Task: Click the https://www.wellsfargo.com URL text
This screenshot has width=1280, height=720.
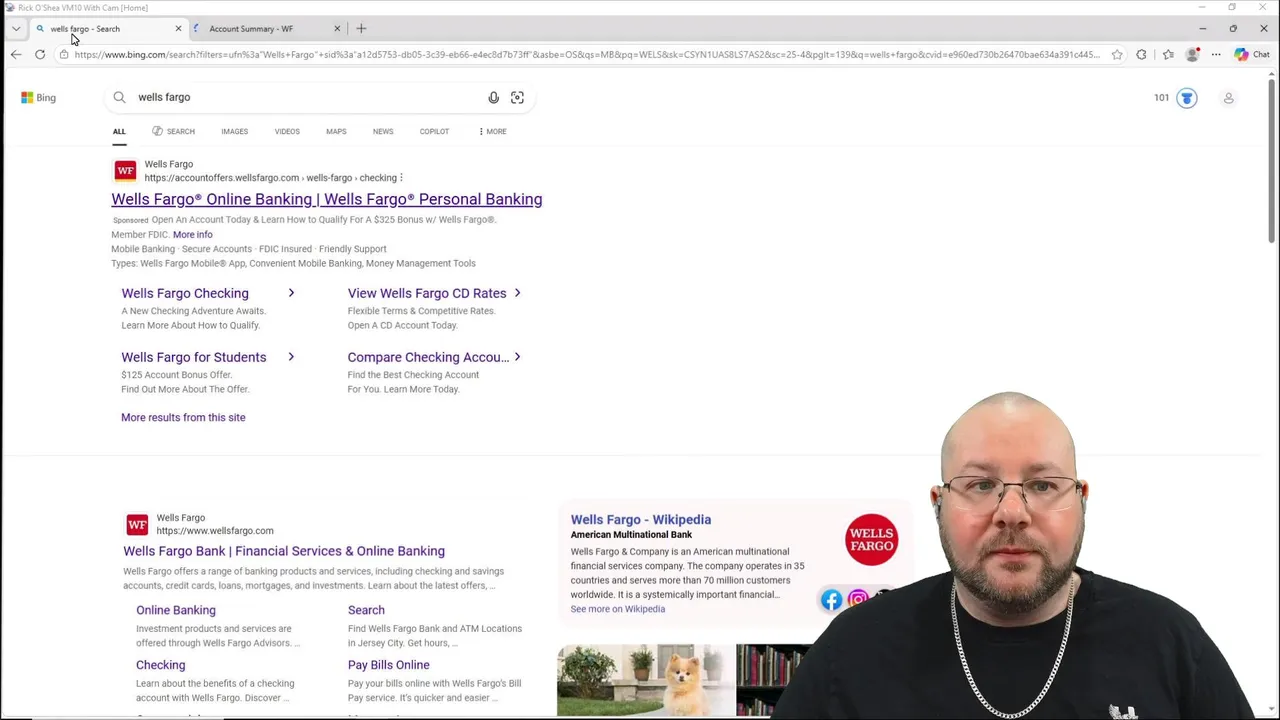Action: pyautogui.click(x=215, y=531)
